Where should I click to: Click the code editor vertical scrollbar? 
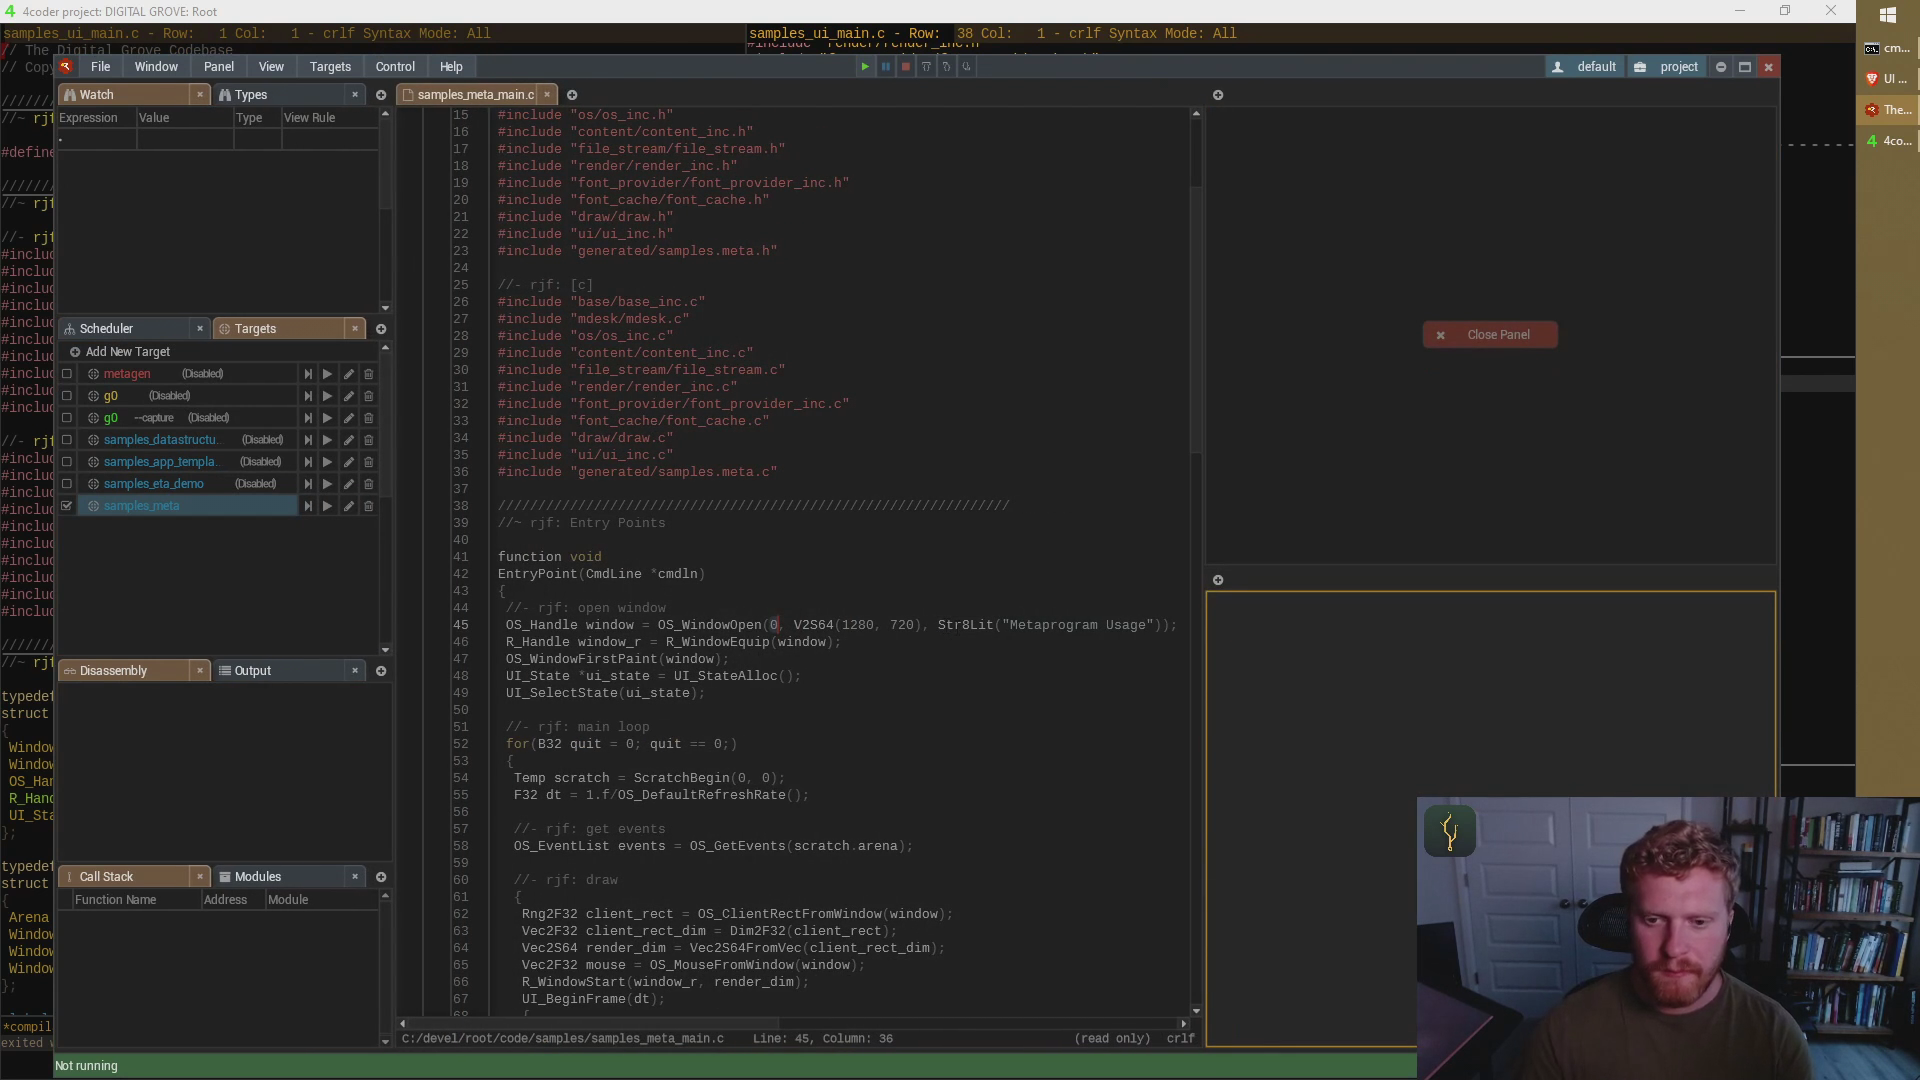point(1196,320)
